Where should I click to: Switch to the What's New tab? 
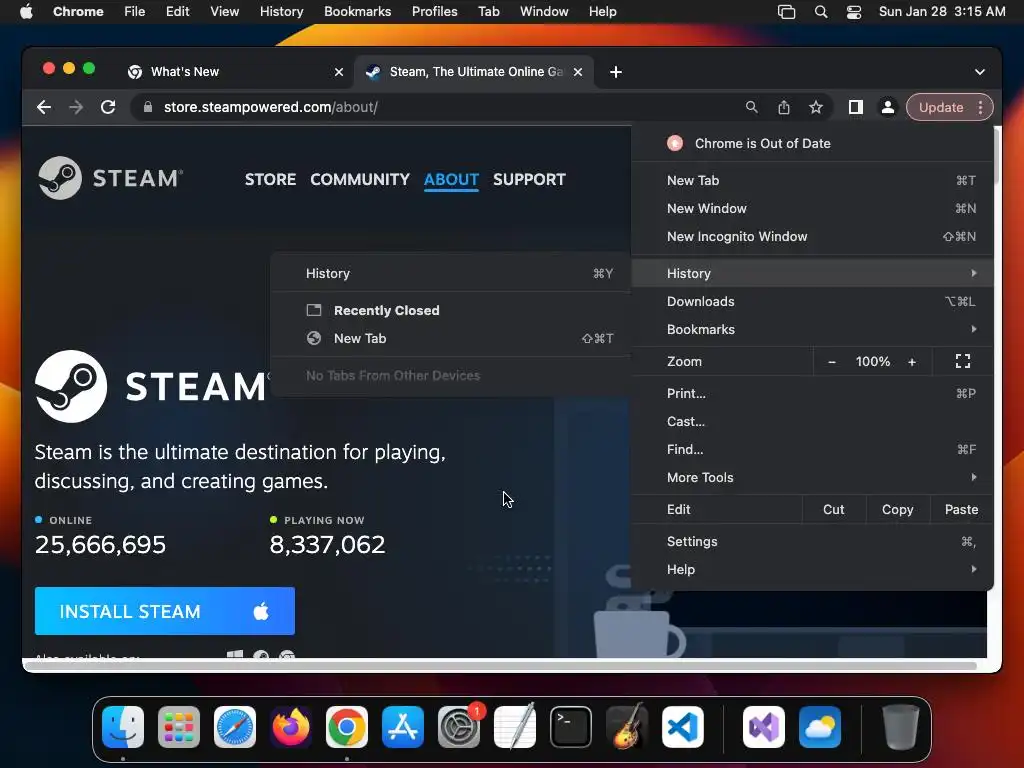[x=235, y=72]
